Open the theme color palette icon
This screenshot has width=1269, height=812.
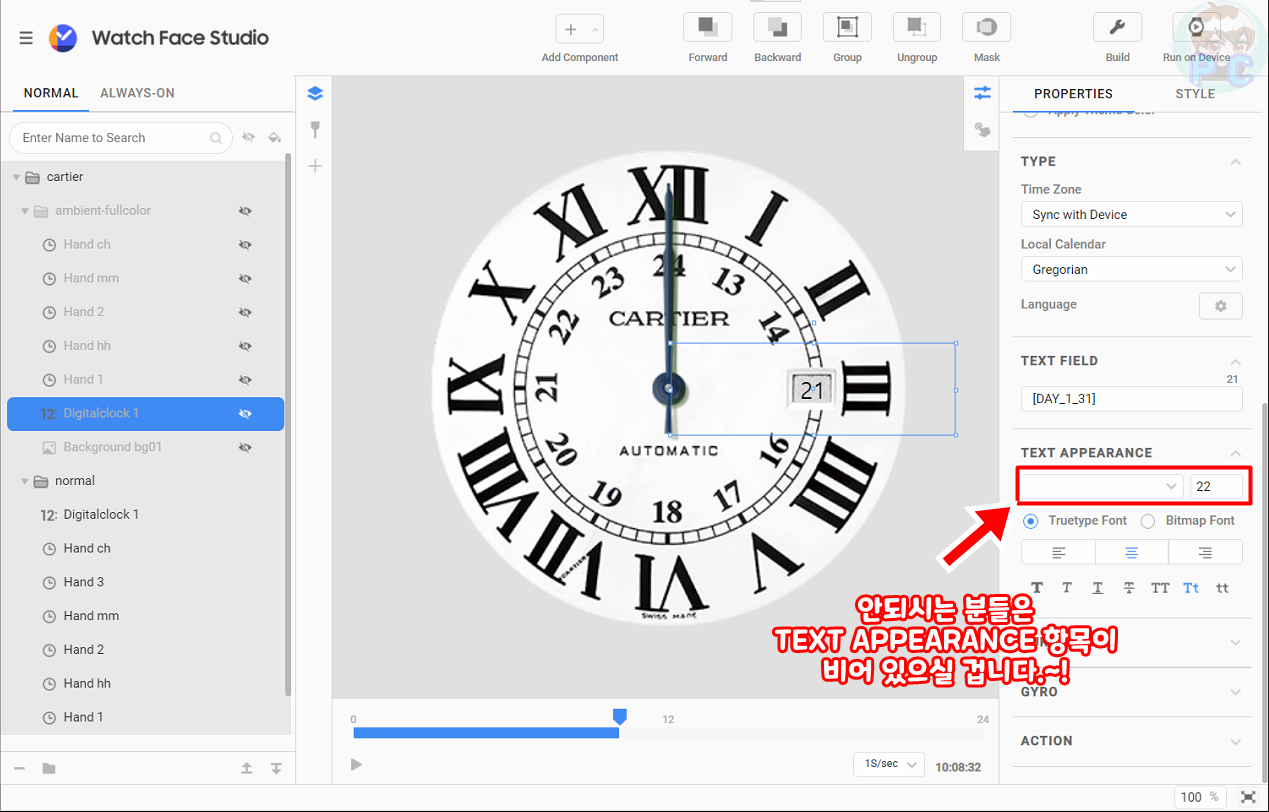982,129
